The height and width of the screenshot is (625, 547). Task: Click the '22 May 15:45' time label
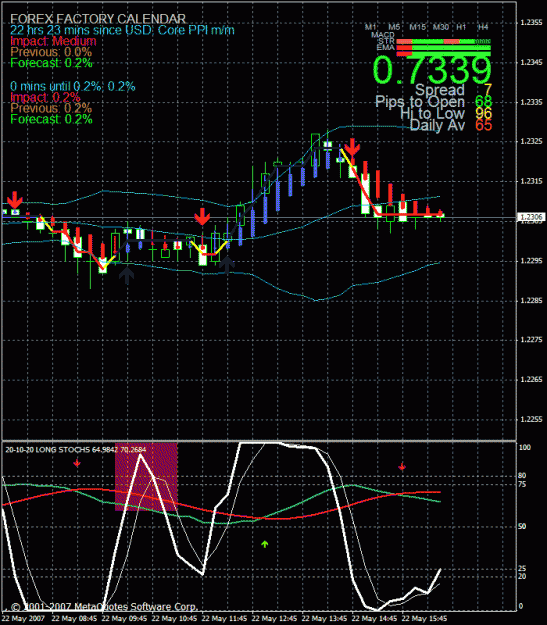tap(424, 619)
